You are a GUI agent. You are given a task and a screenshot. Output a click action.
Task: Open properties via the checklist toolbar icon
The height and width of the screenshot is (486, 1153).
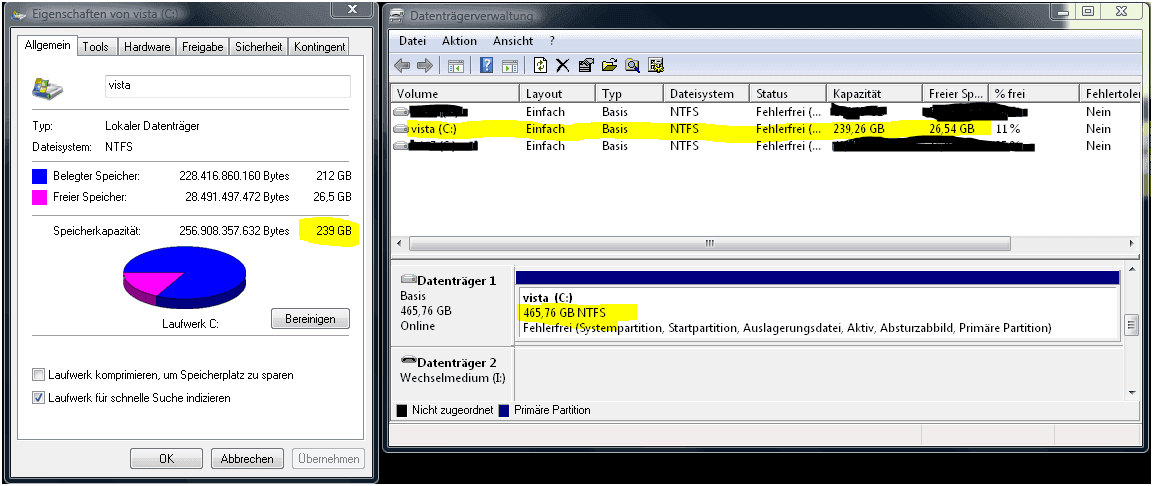pyautogui.click(x=586, y=65)
